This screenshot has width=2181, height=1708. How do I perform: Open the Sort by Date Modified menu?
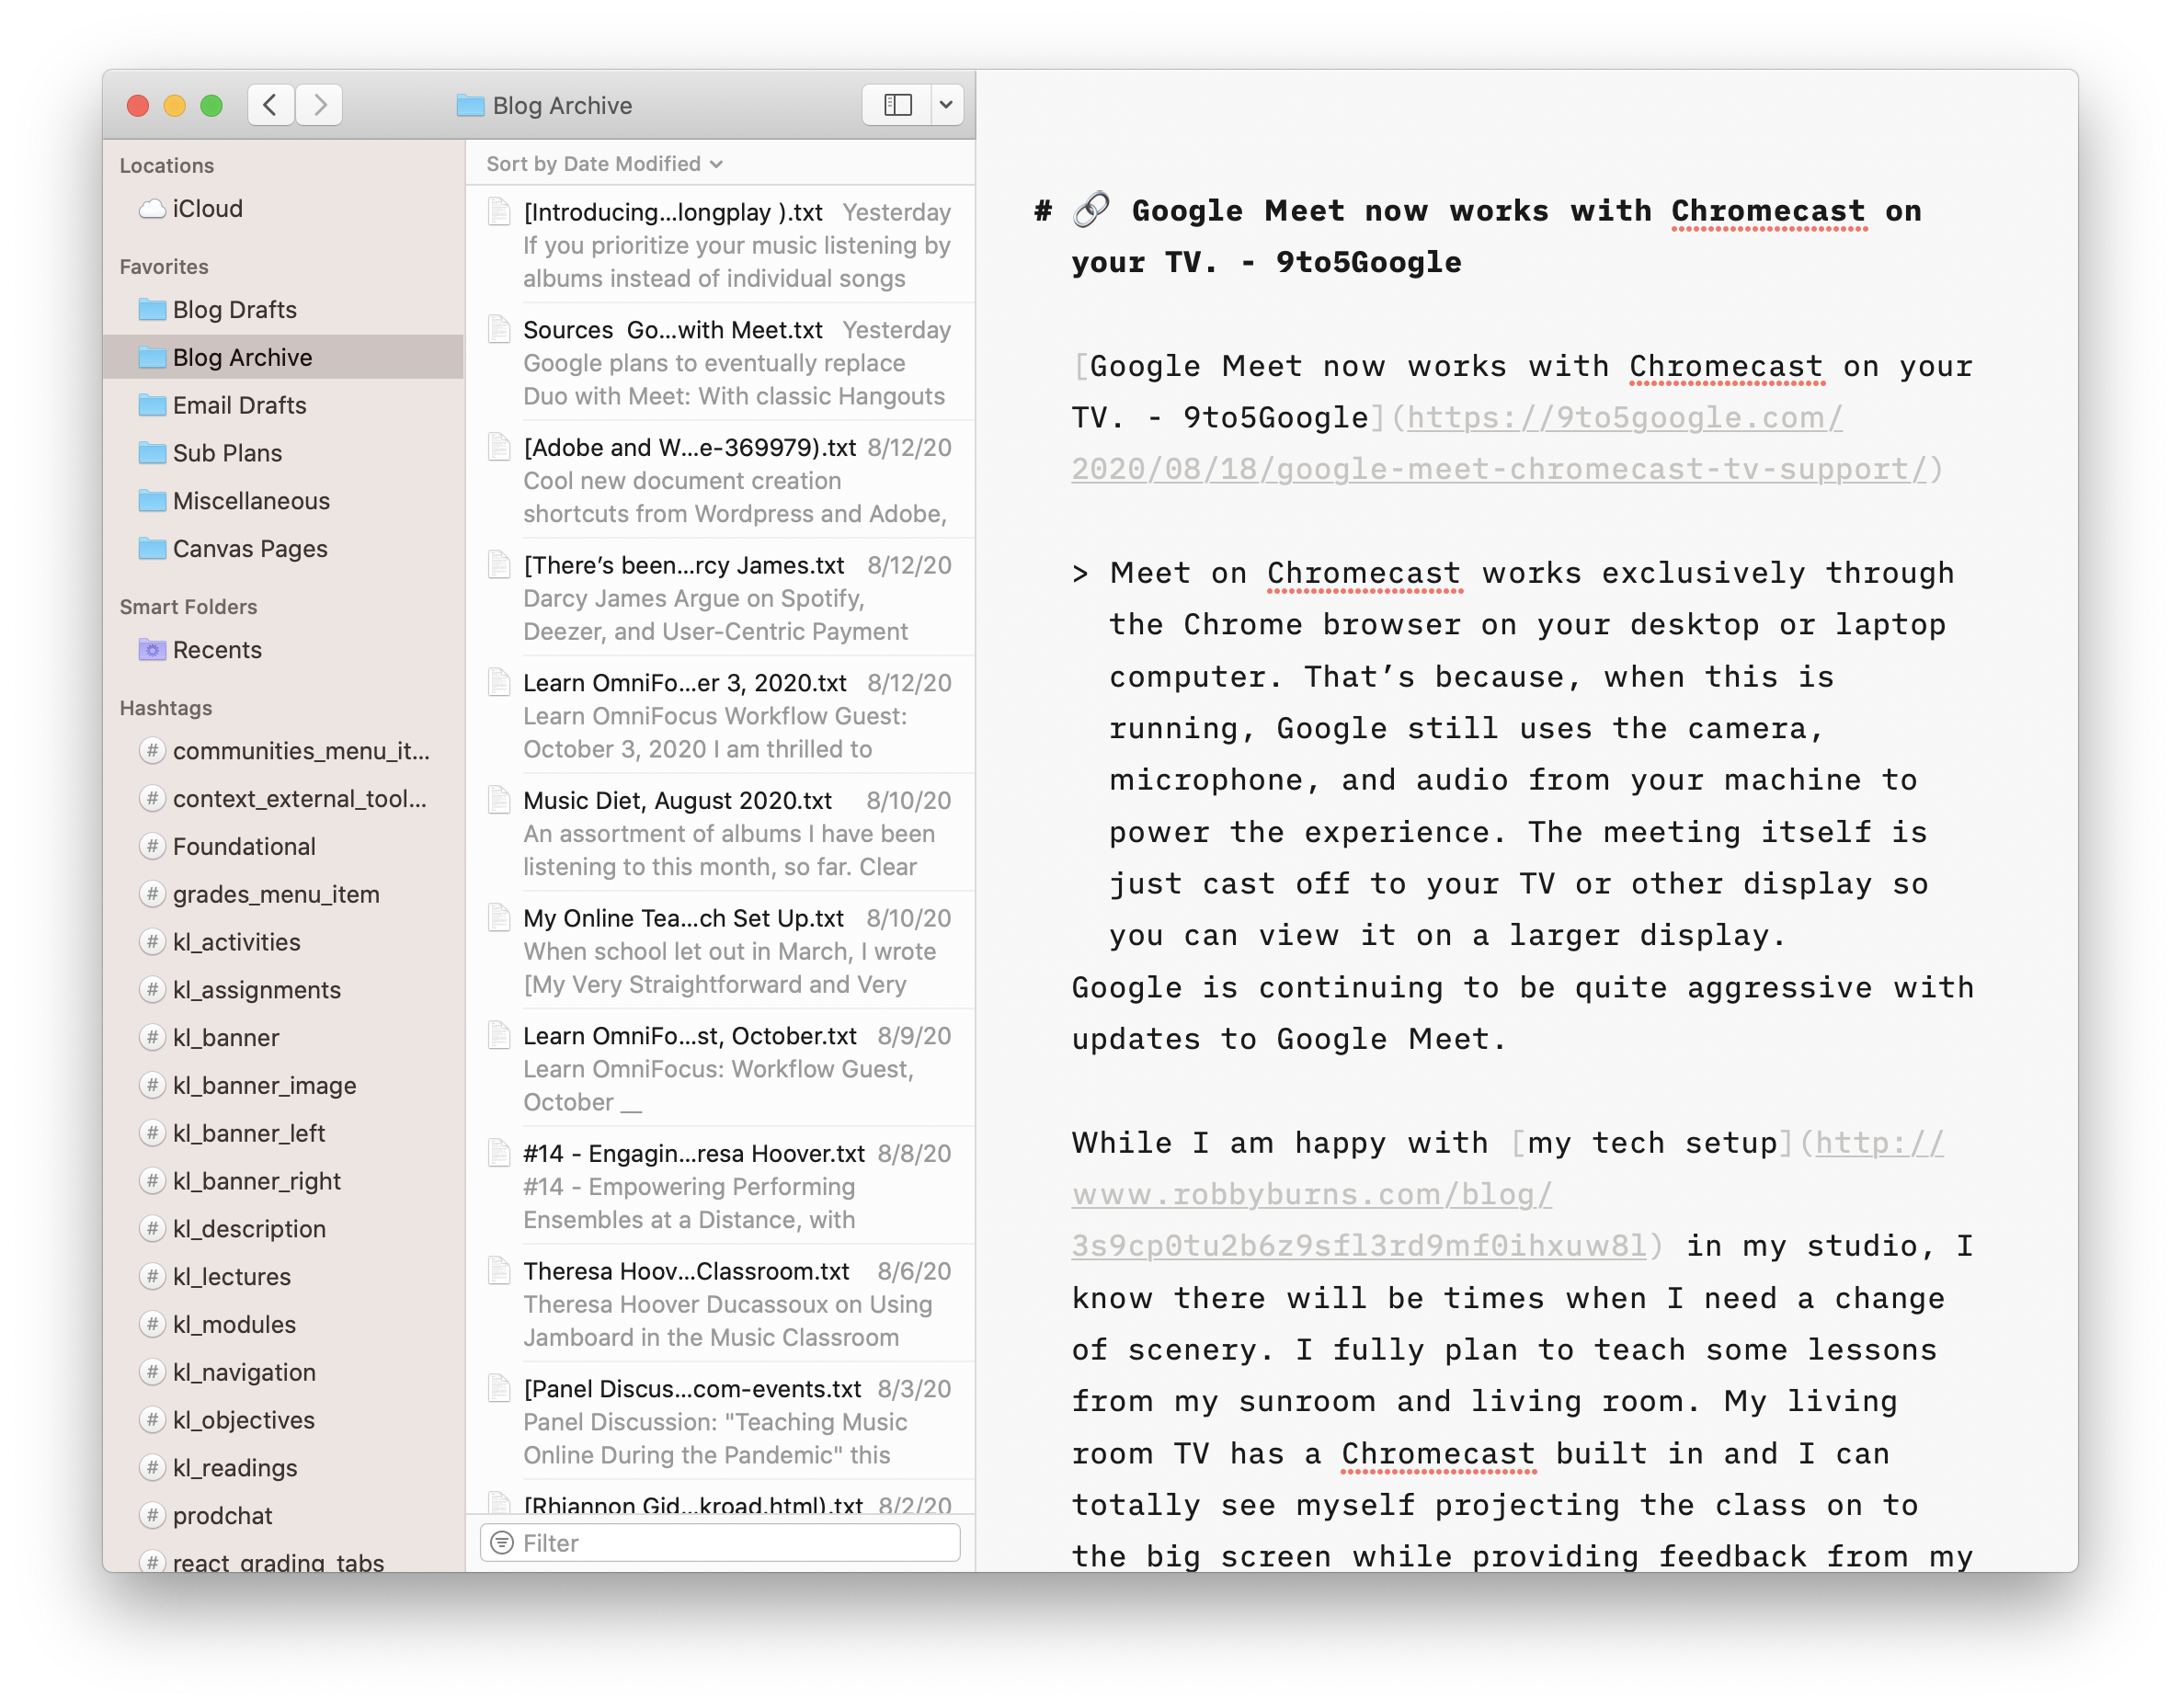click(x=604, y=164)
